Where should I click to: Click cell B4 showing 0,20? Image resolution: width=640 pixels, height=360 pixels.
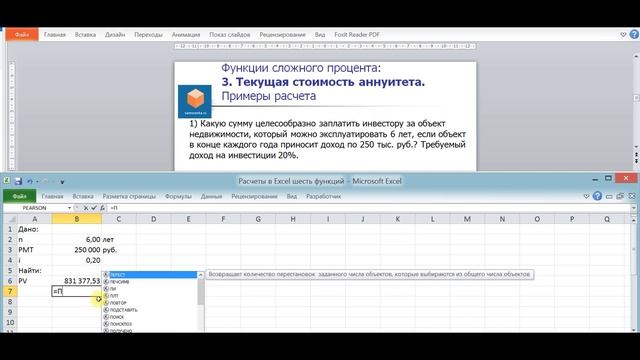point(77,260)
